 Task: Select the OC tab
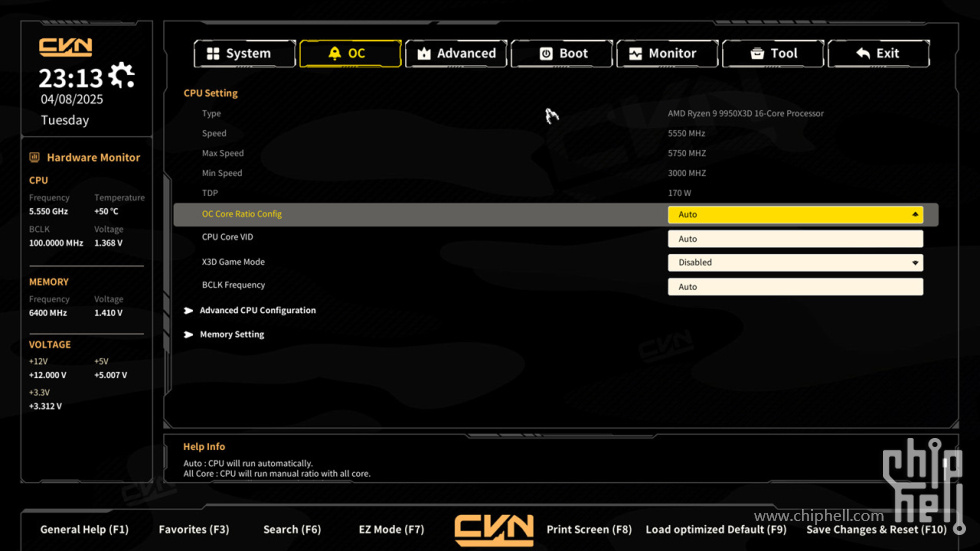350,54
